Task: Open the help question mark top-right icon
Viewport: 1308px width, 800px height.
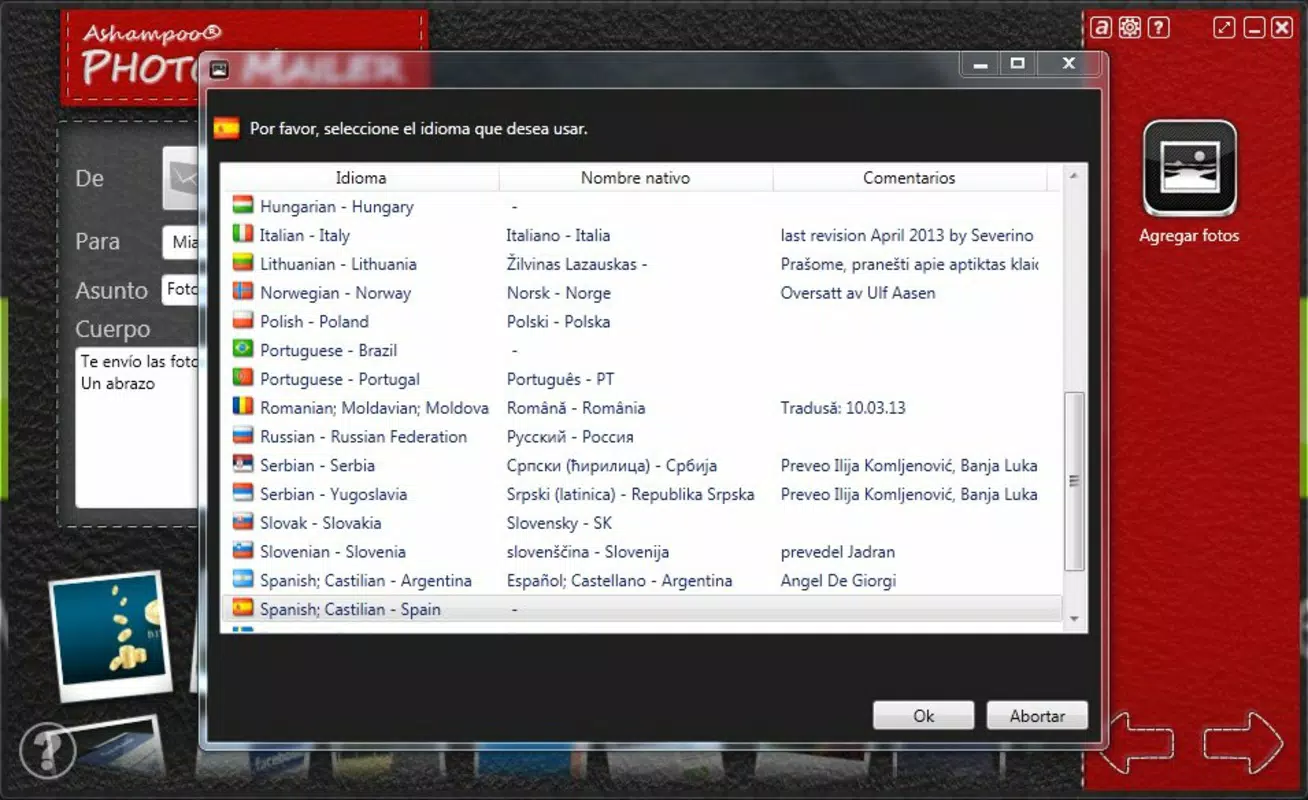Action: pyautogui.click(x=1158, y=28)
